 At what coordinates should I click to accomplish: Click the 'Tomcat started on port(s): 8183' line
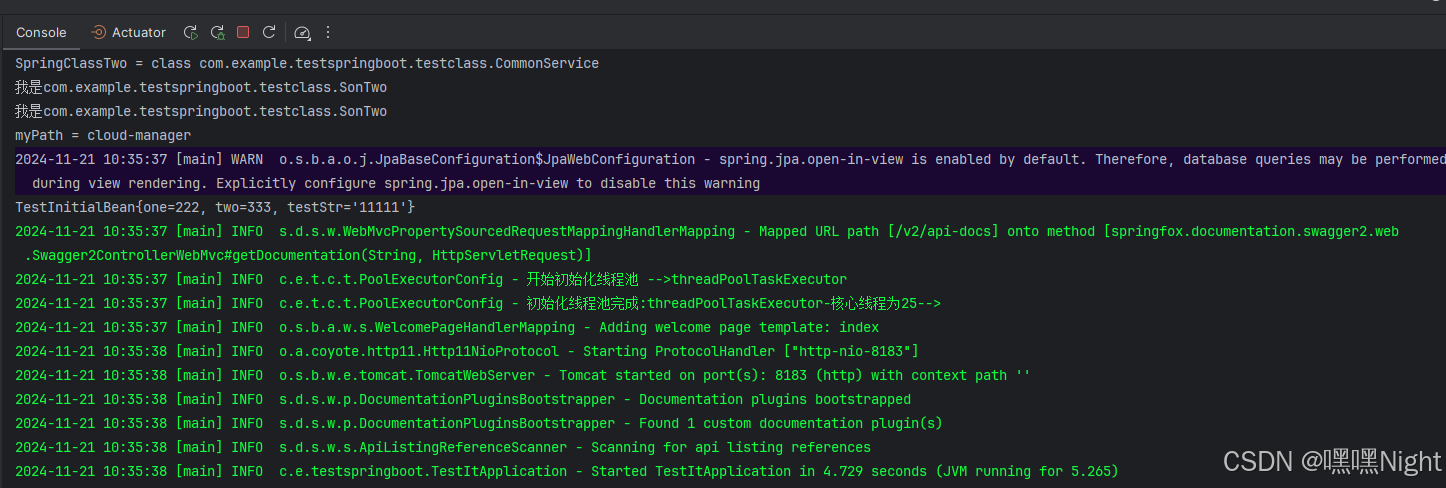tap(523, 375)
